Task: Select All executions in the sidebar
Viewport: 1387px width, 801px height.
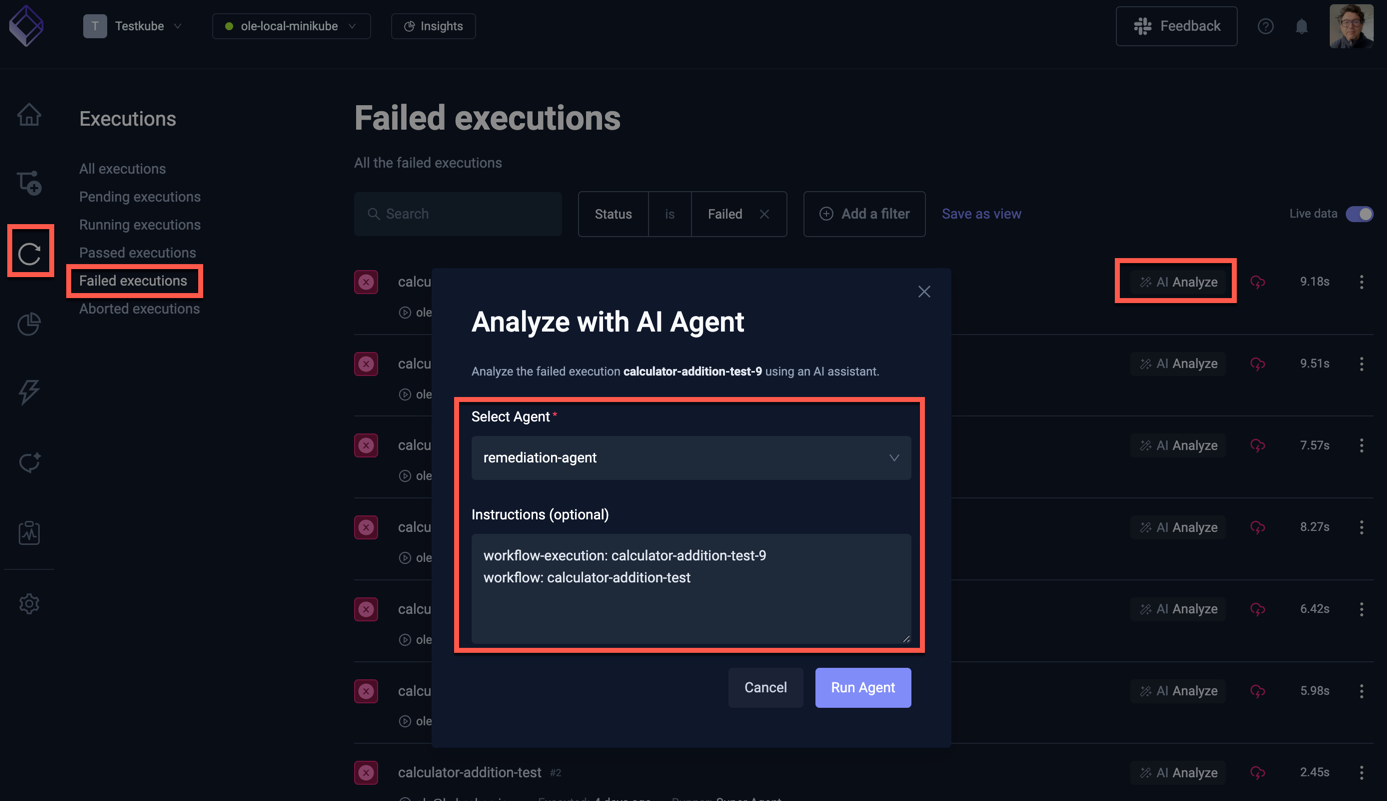Action: (x=122, y=168)
